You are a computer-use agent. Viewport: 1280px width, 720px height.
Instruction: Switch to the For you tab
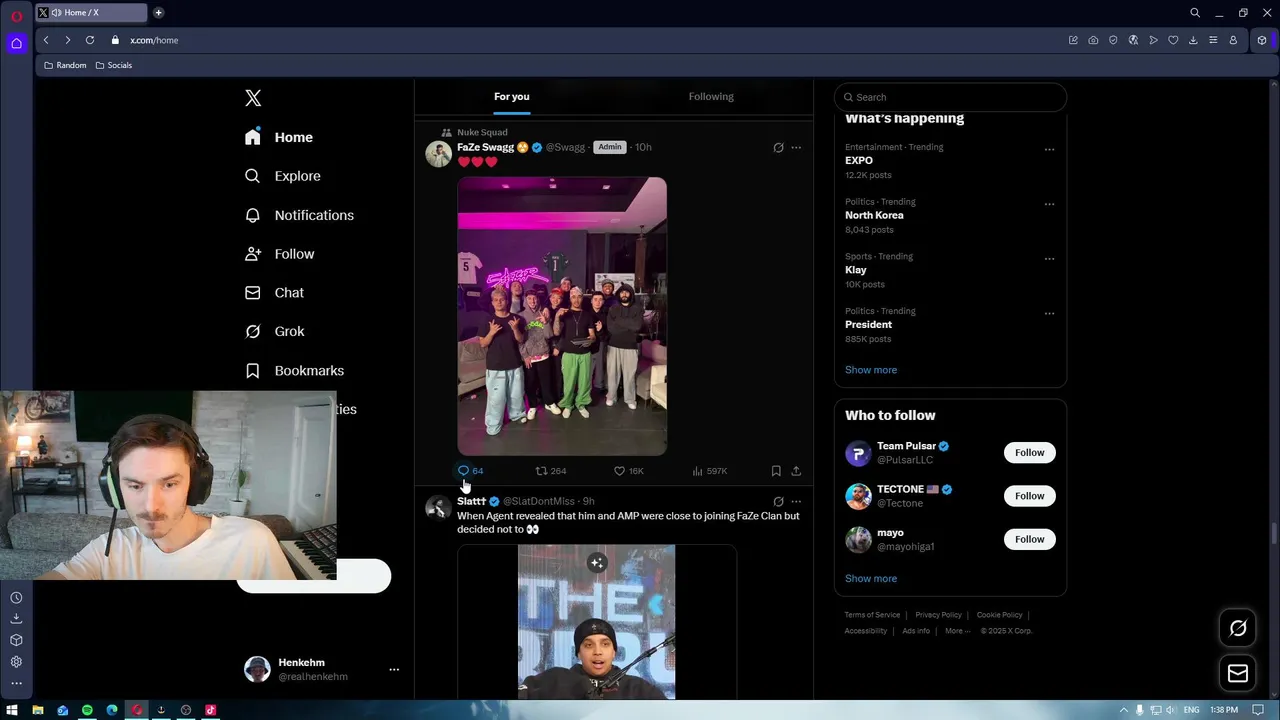click(512, 97)
